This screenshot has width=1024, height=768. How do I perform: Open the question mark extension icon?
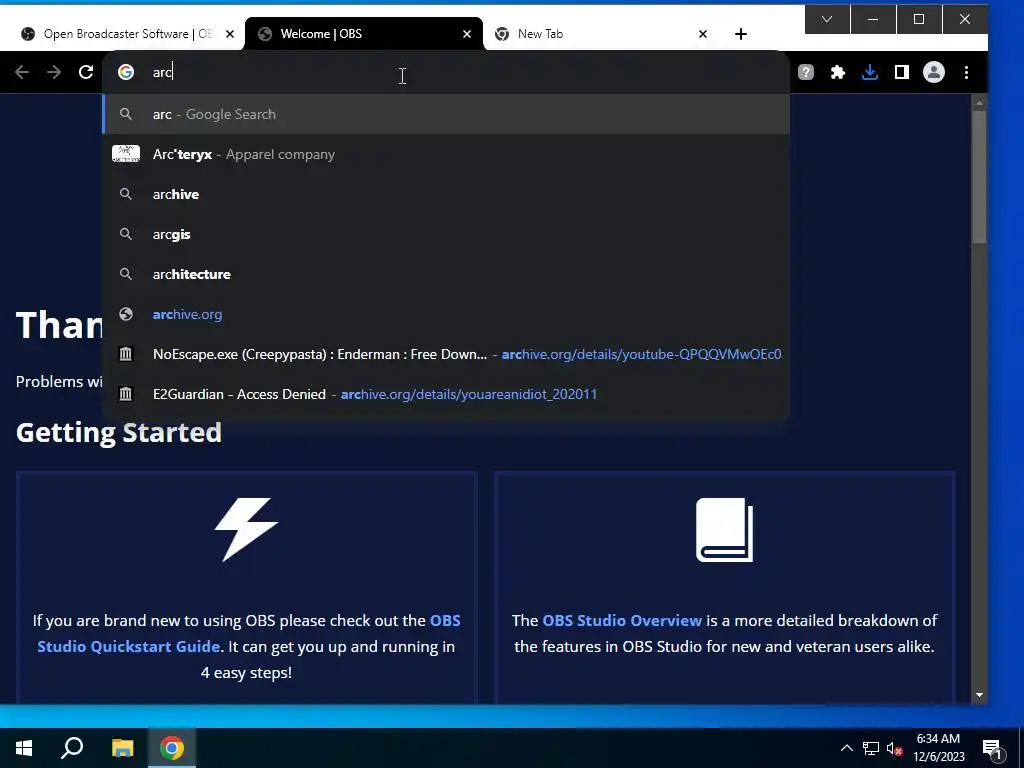[806, 72]
